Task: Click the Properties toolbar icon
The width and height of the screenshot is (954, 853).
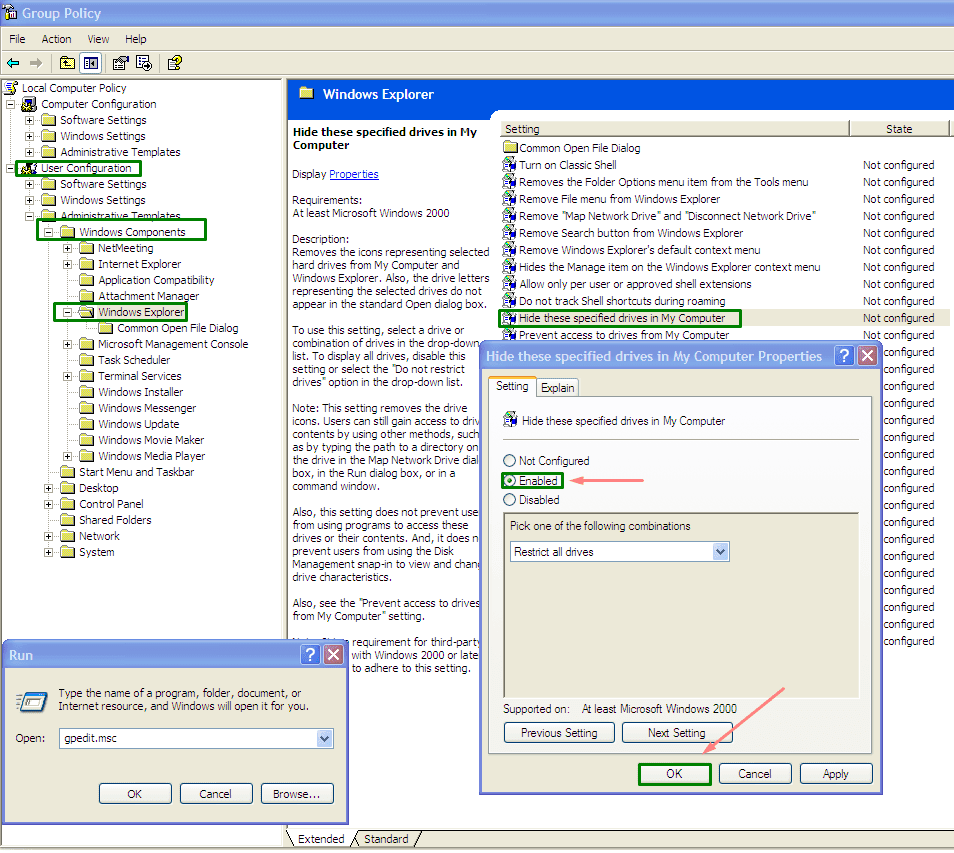Action: pos(120,63)
